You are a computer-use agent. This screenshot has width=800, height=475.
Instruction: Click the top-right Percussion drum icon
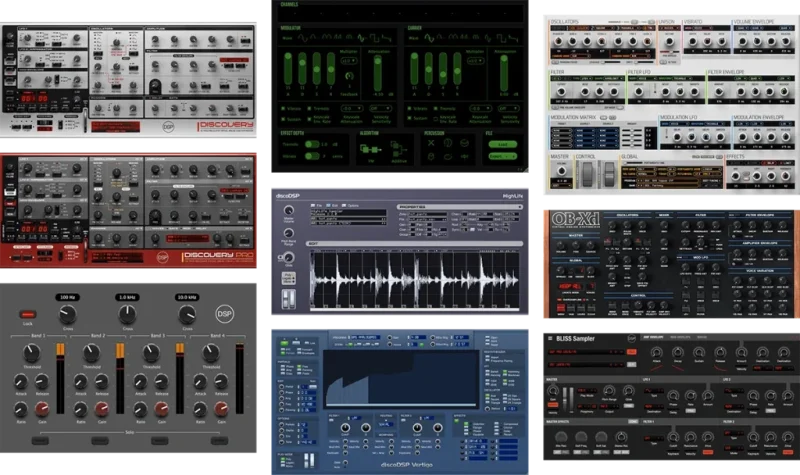tap(464, 143)
